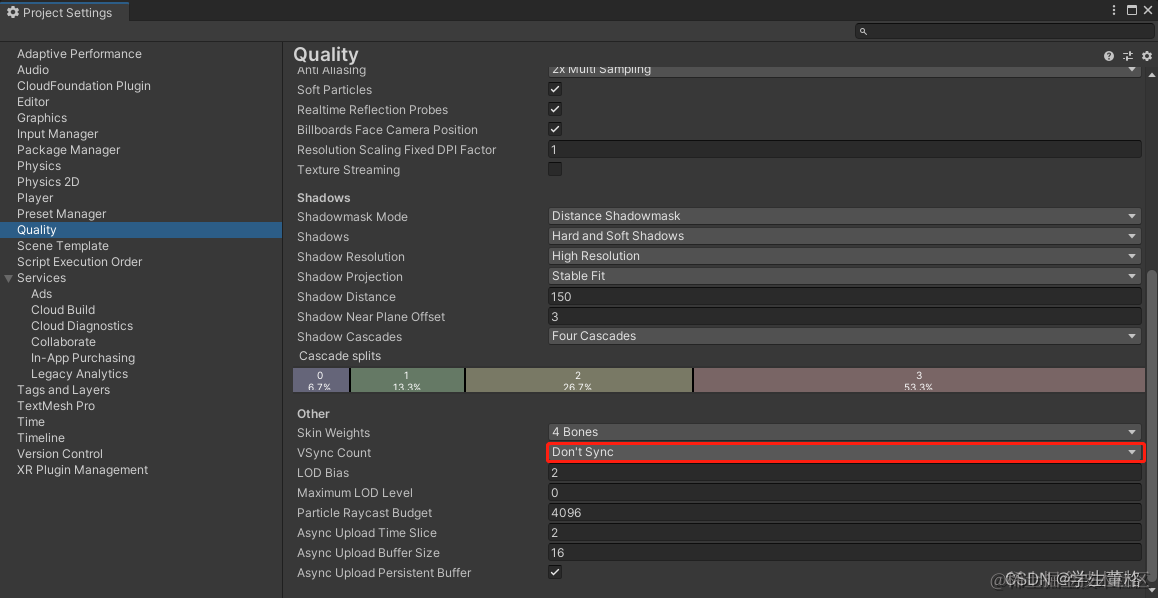Viewport: 1158px width, 598px height.
Task: Open the three-dot menu at top right
Action: tap(1114, 9)
